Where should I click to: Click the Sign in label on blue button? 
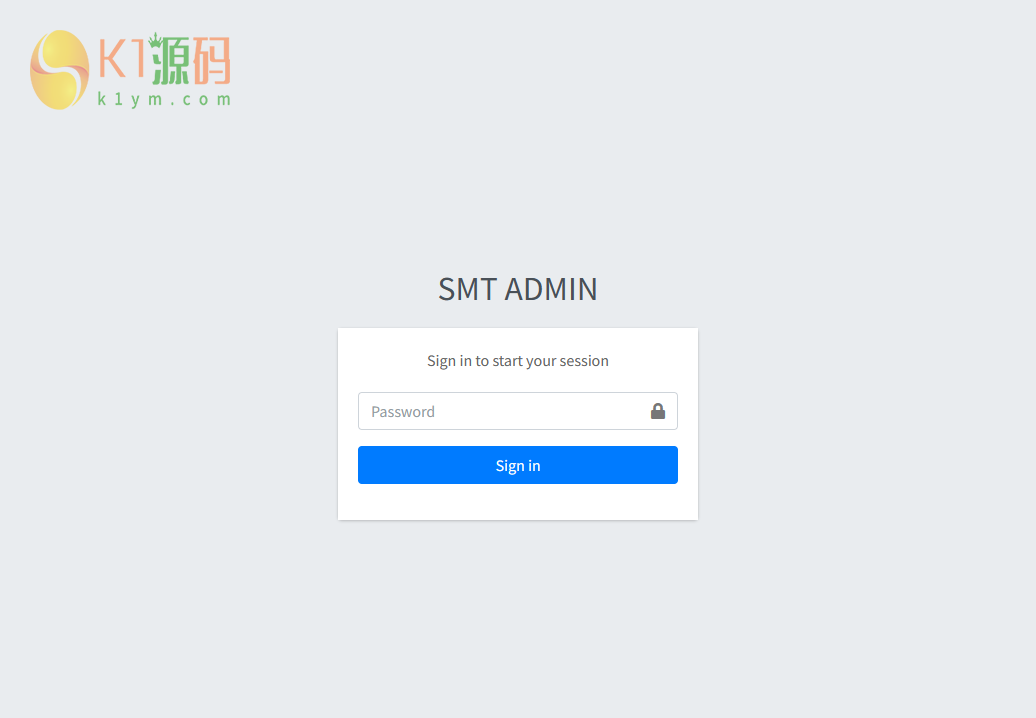click(x=517, y=466)
